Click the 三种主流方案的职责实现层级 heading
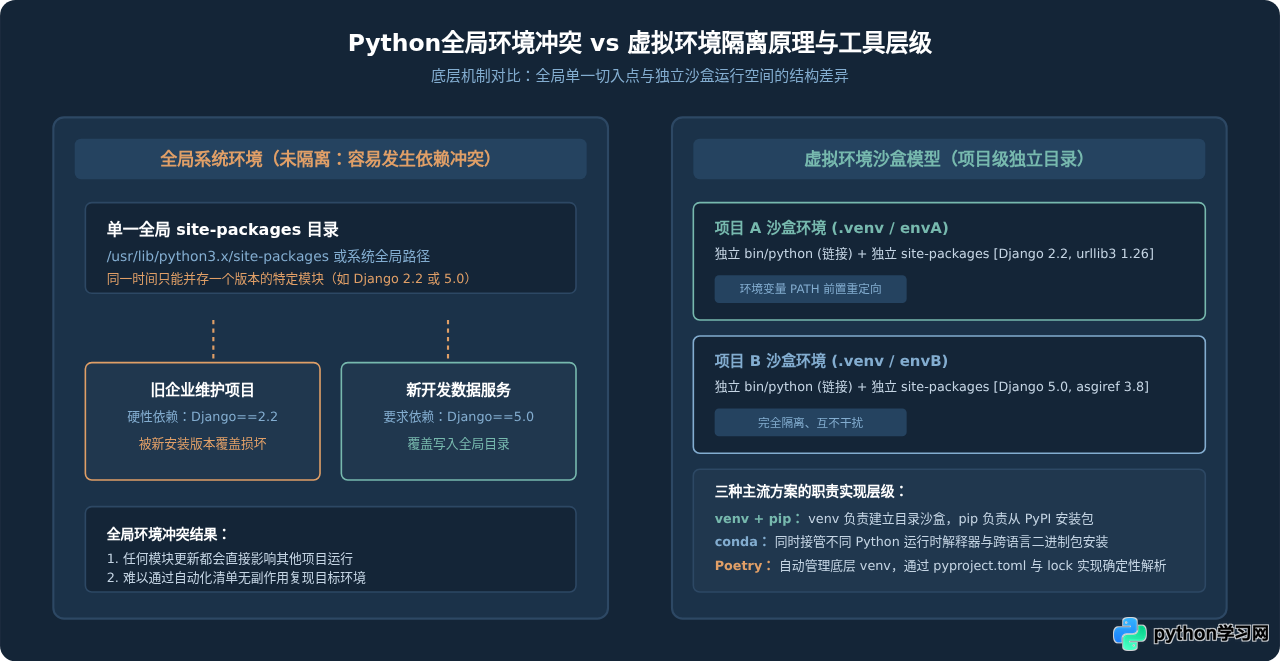The image size is (1280, 662). coord(810,491)
